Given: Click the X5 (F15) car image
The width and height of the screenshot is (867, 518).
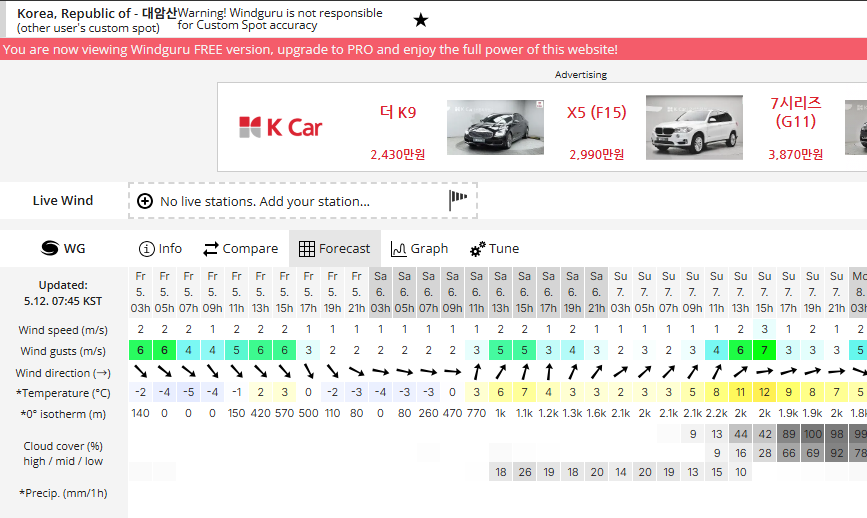Looking at the screenshot, I should pos(694,127).
